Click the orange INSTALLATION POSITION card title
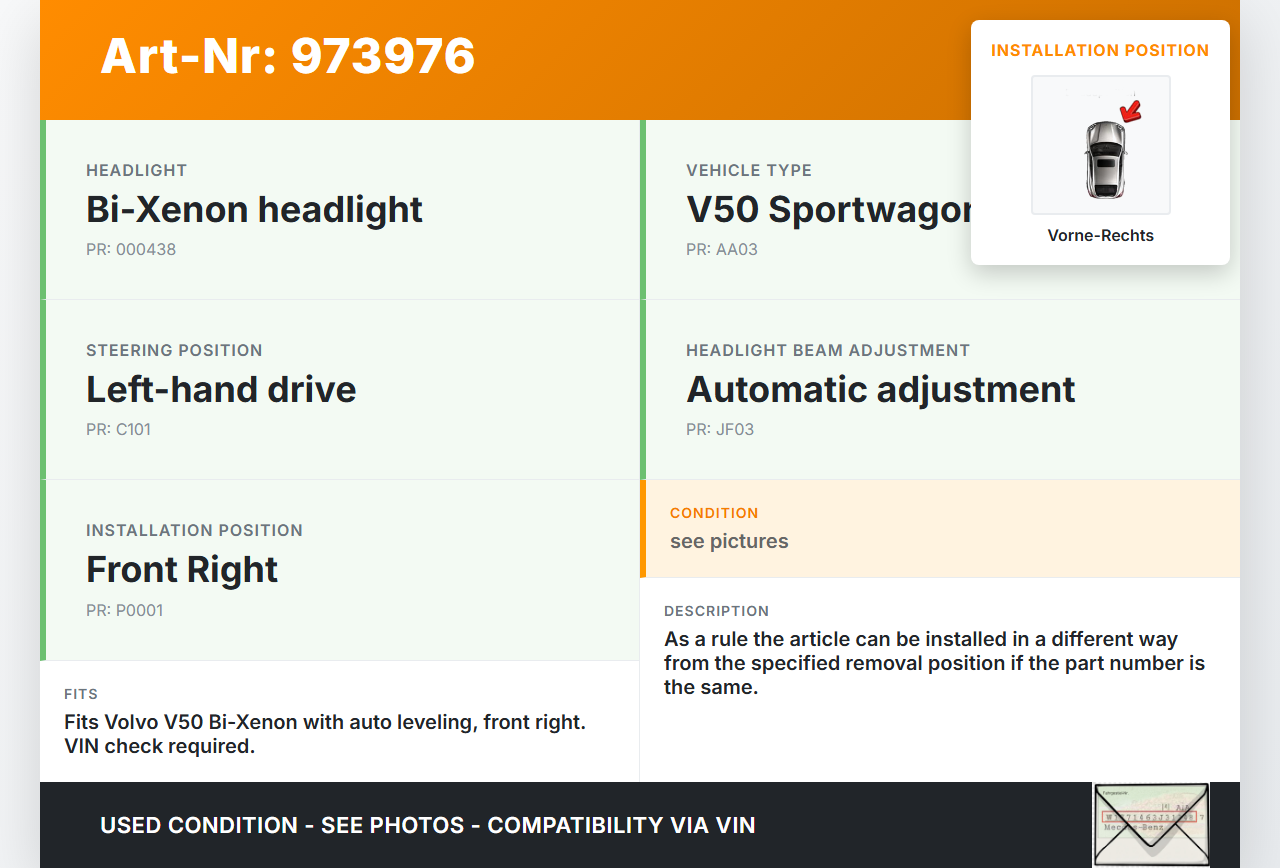The image size is (1280, 868). [x=1100, y=50]
